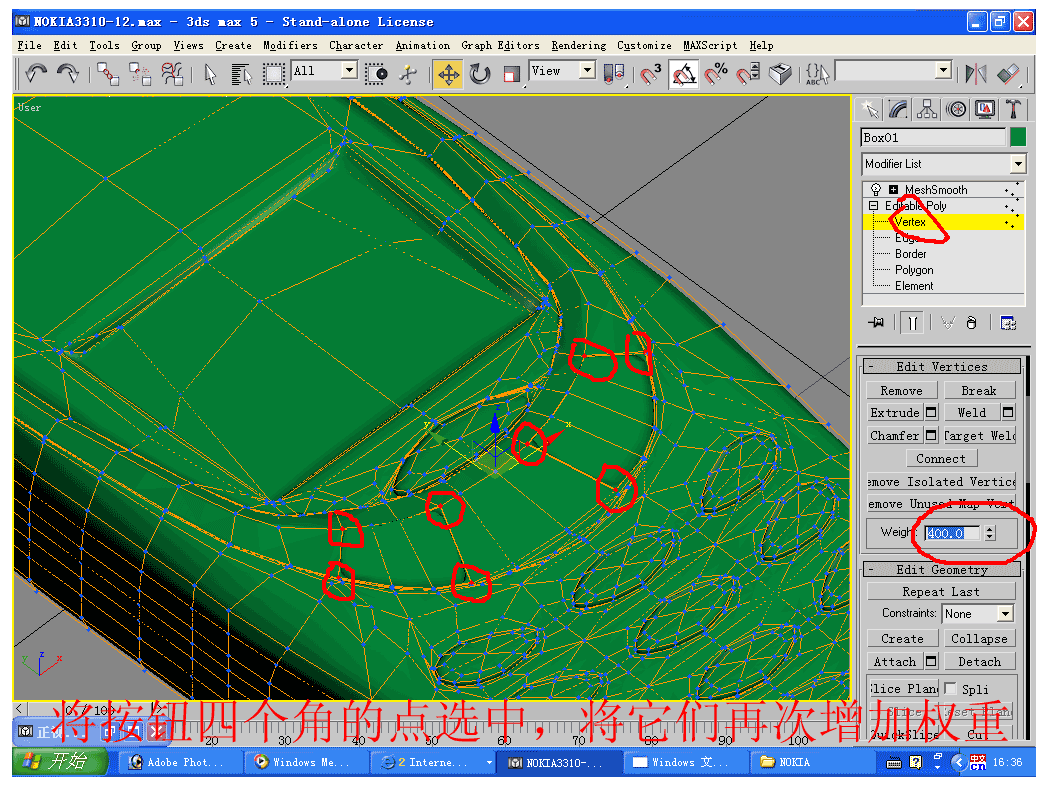Open the Display command panel tab
The image size is (1049, 787).
tap(985, 109)
